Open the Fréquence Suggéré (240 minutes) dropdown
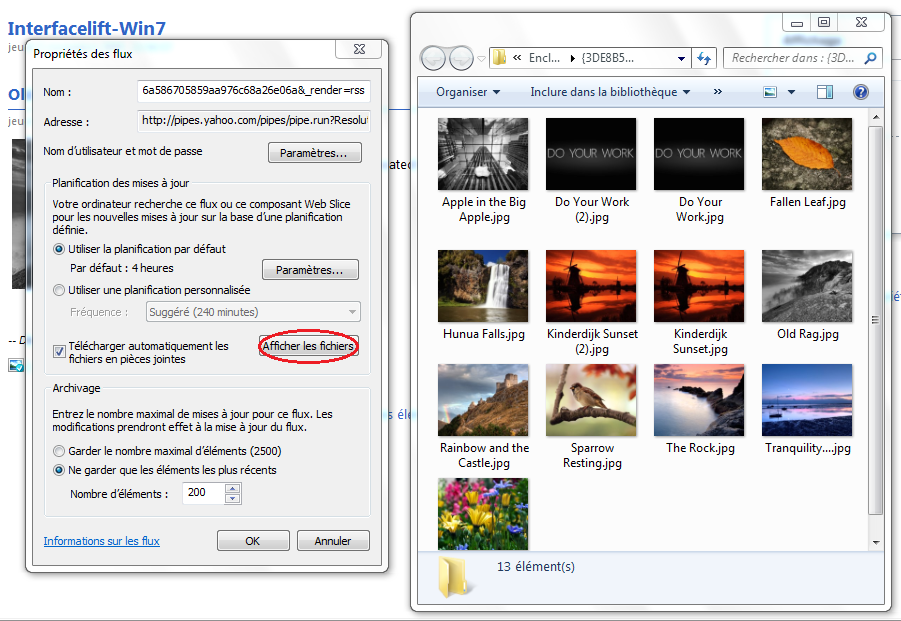901x621 pixels. [x=253, y=312]
